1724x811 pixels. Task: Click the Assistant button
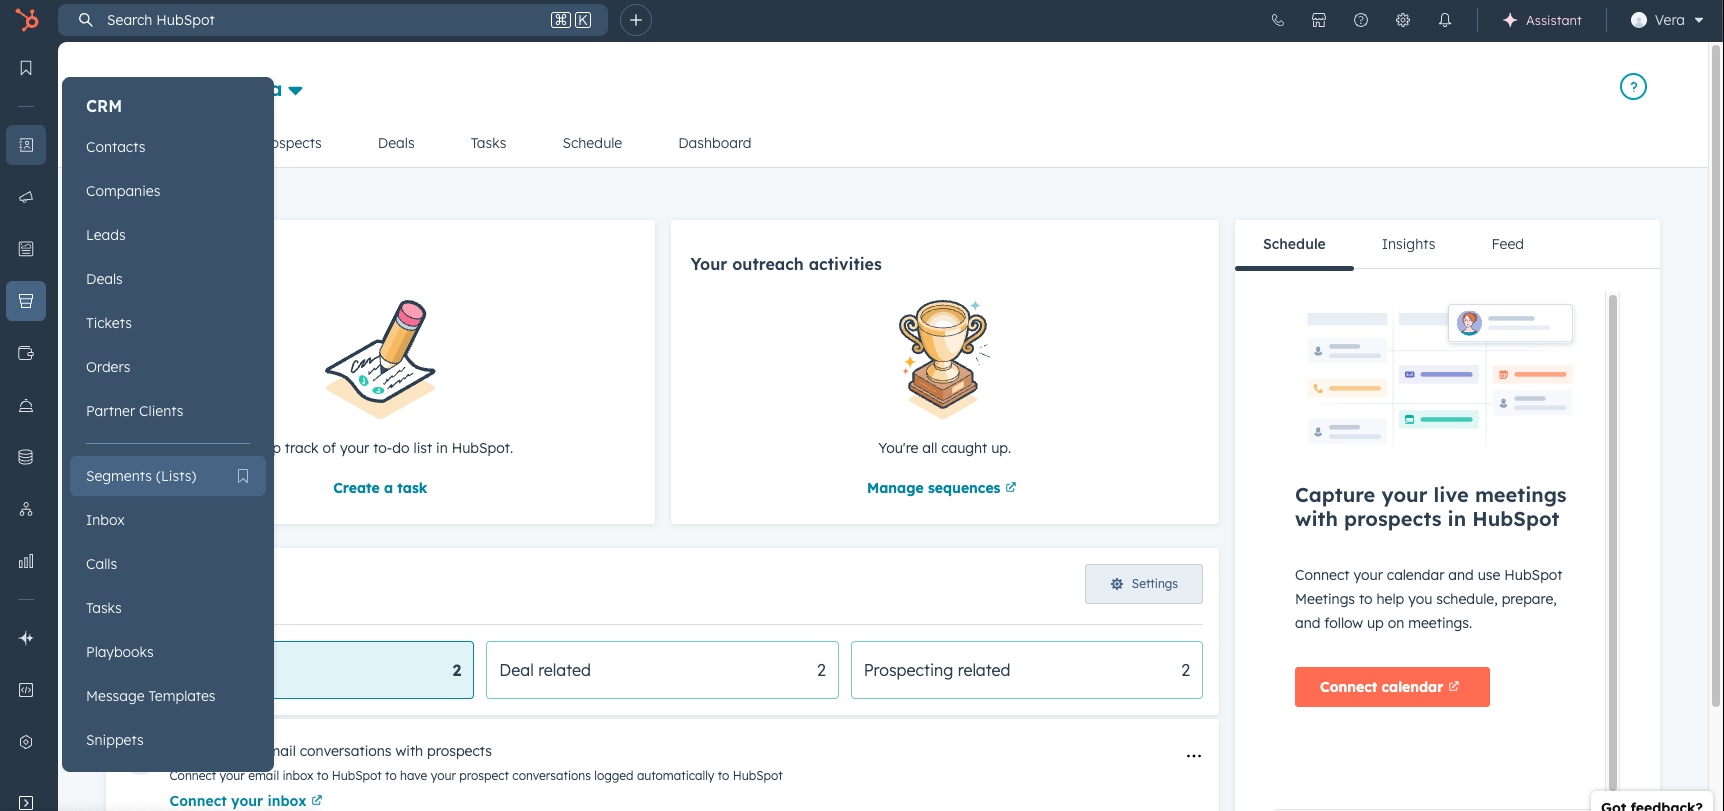coord(1542,20)
